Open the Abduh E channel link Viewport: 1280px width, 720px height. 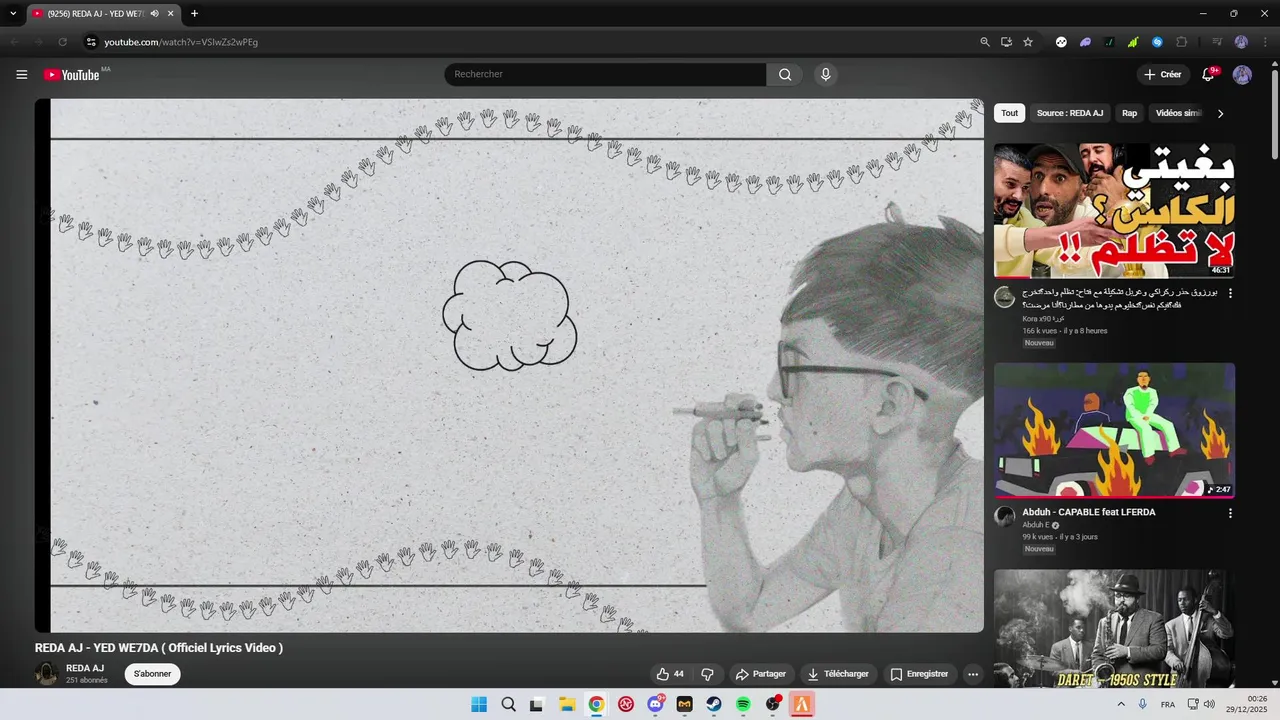pos(1036,525)
